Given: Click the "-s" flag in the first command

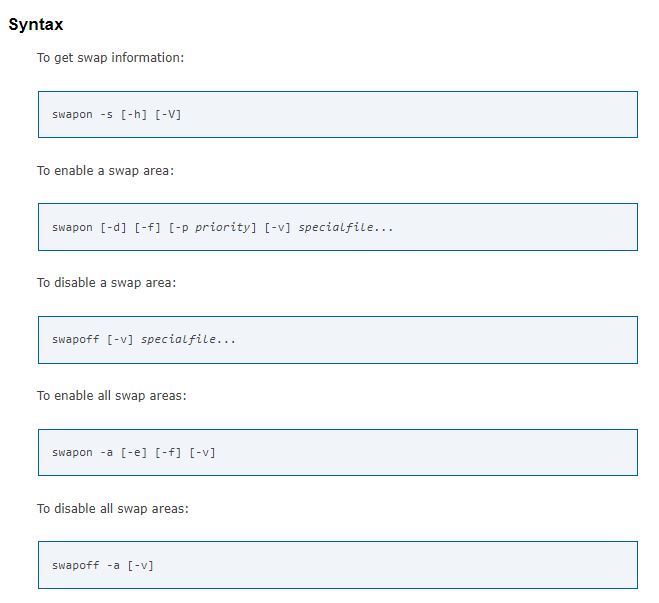Looking at the screenshot, I should pos(106,115).
